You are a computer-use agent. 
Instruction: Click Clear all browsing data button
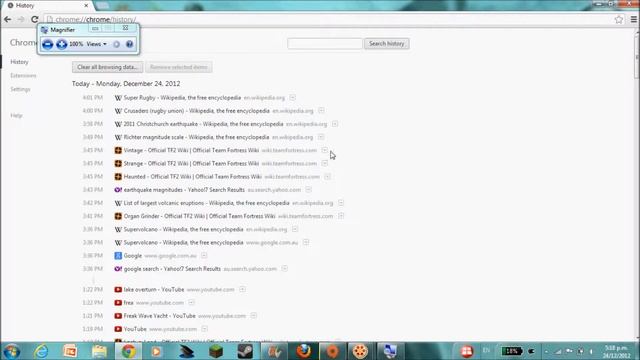point(108,67)
